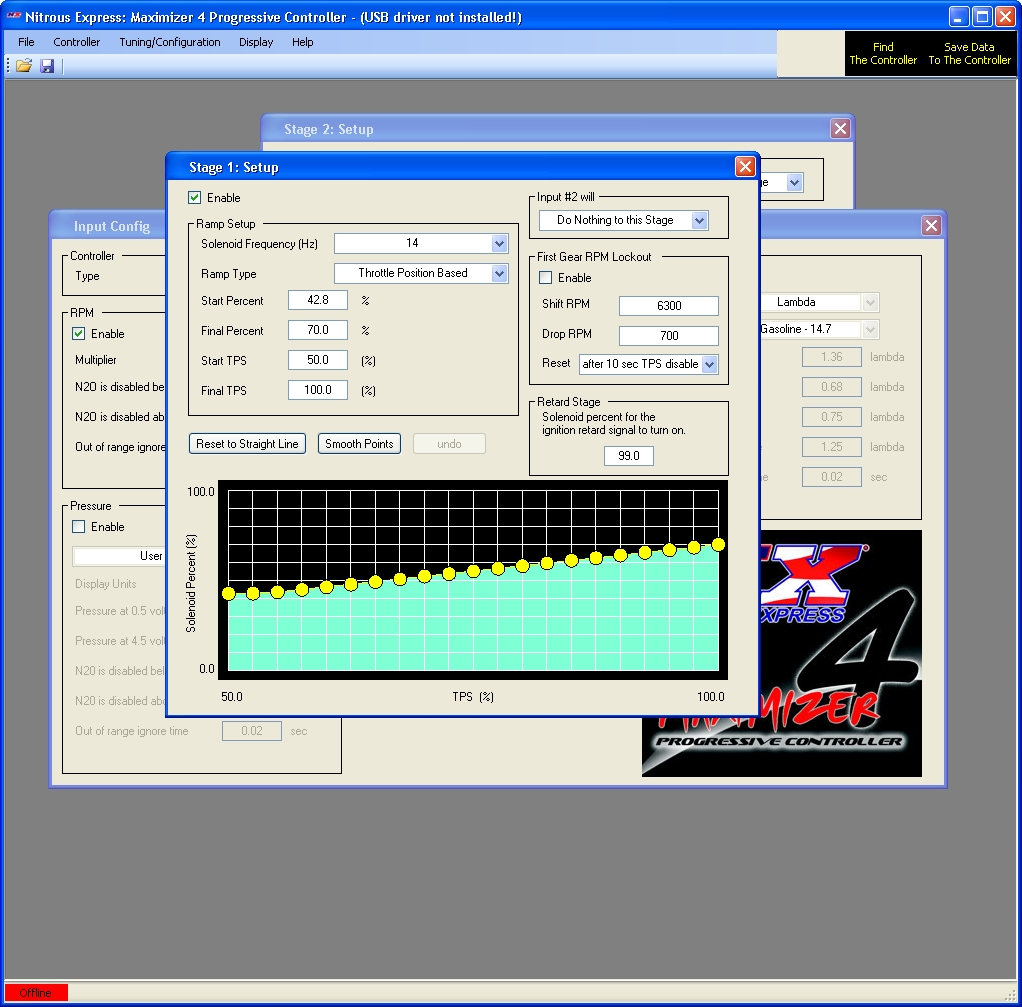Click the lambda field showing 0.75
Screen dimensions: 1022x1007
[x=832, y=417]
